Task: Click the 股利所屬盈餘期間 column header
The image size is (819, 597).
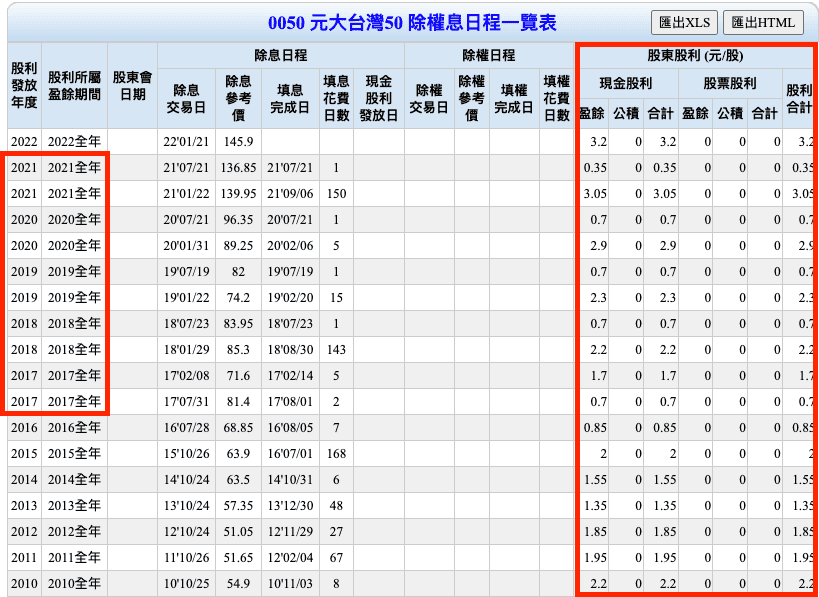Action: coord(75,86)
